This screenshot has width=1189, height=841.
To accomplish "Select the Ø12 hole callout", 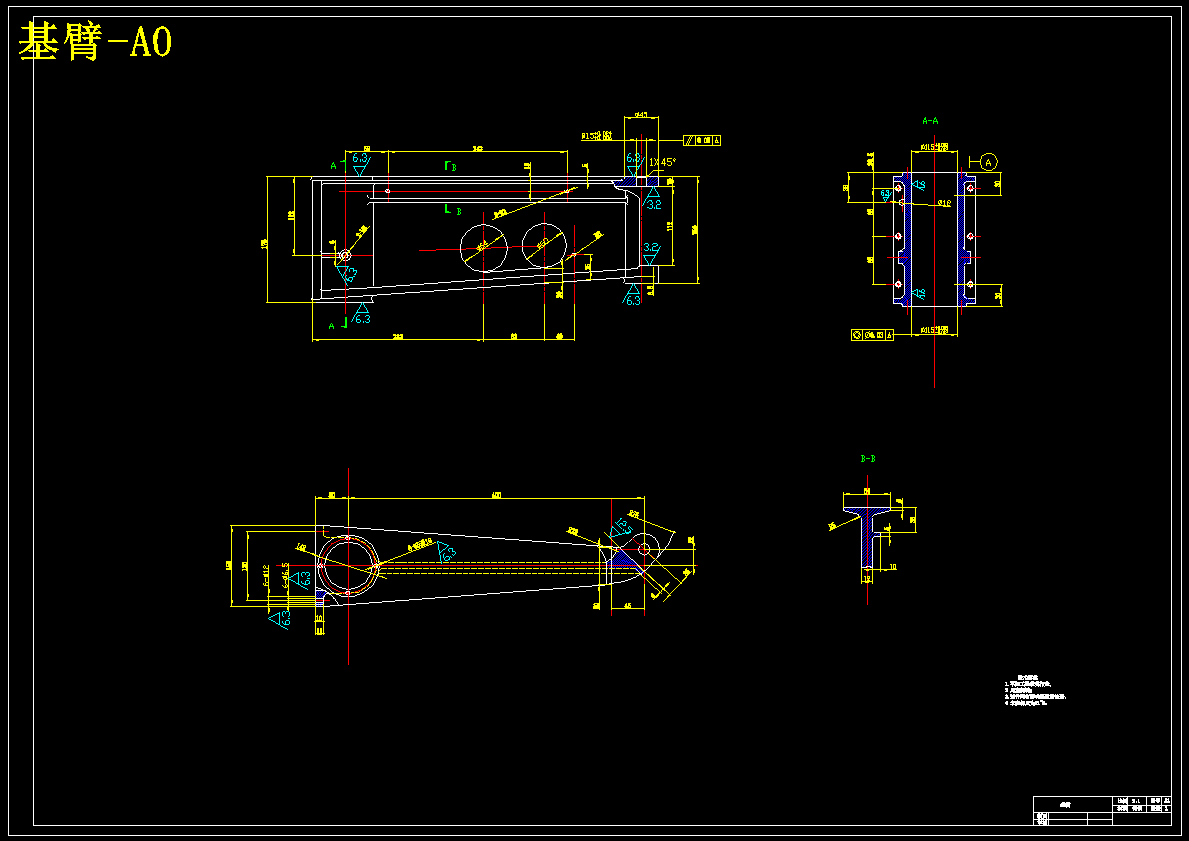I will click(x=945, y=203).
